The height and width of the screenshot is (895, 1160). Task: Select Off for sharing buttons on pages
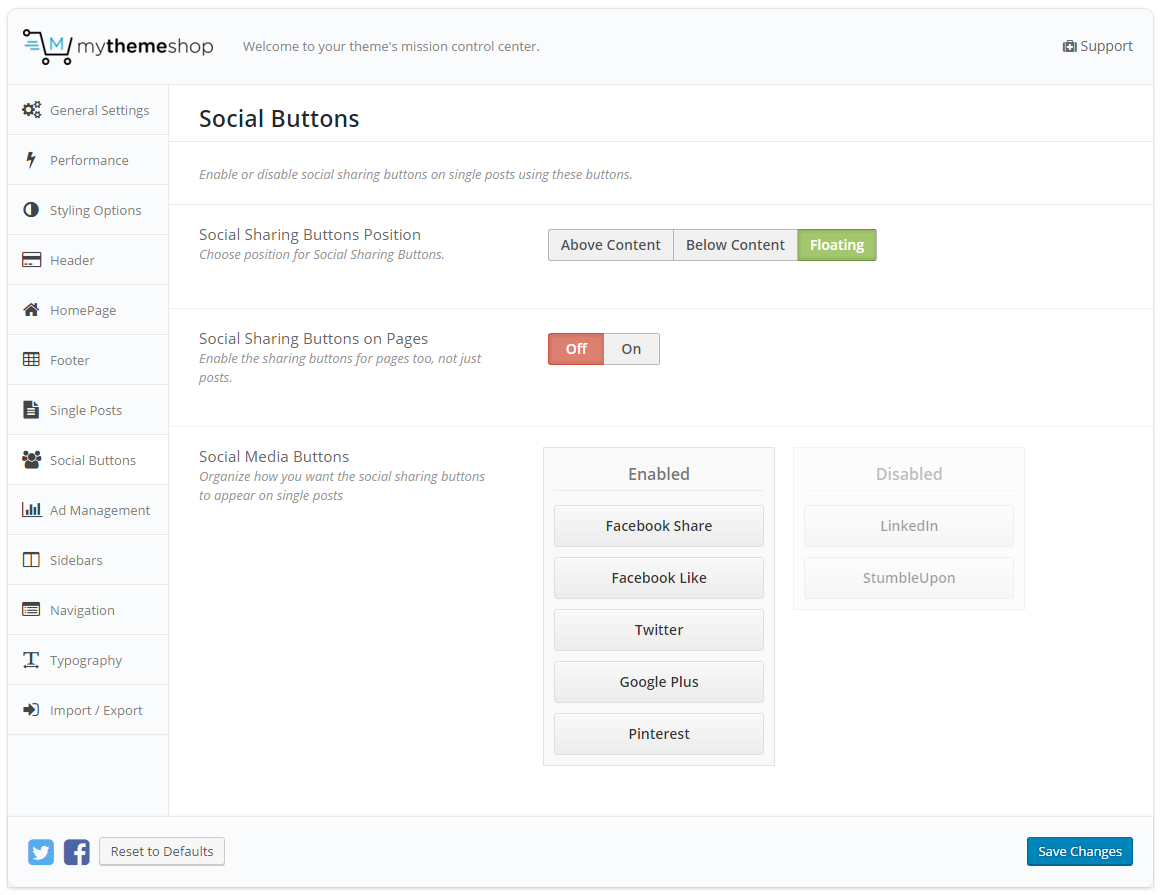(x=576, y=349)
